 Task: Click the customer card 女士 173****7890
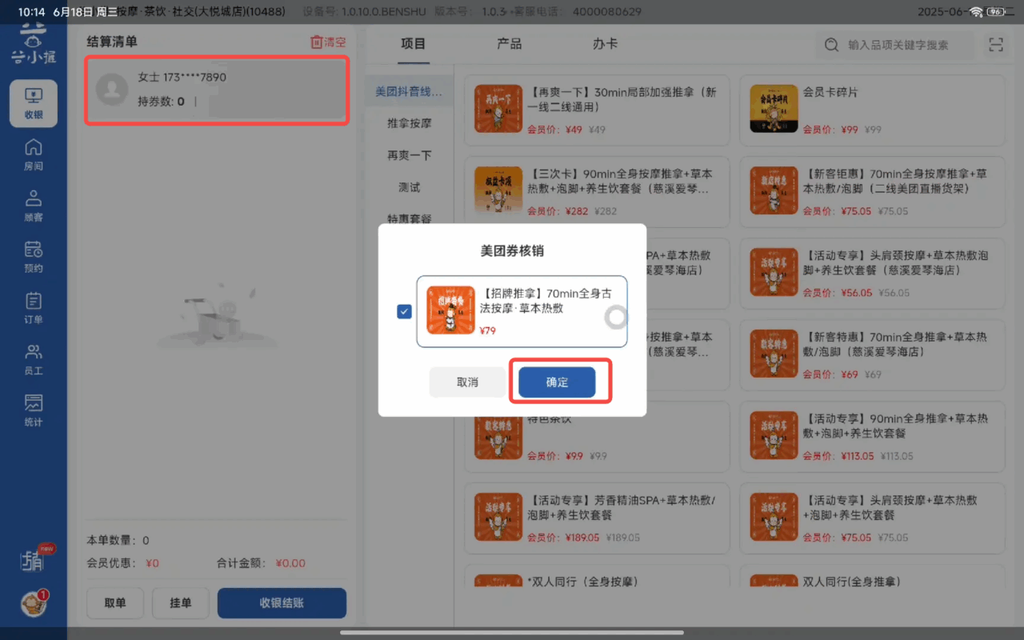(x=217, y=90)
